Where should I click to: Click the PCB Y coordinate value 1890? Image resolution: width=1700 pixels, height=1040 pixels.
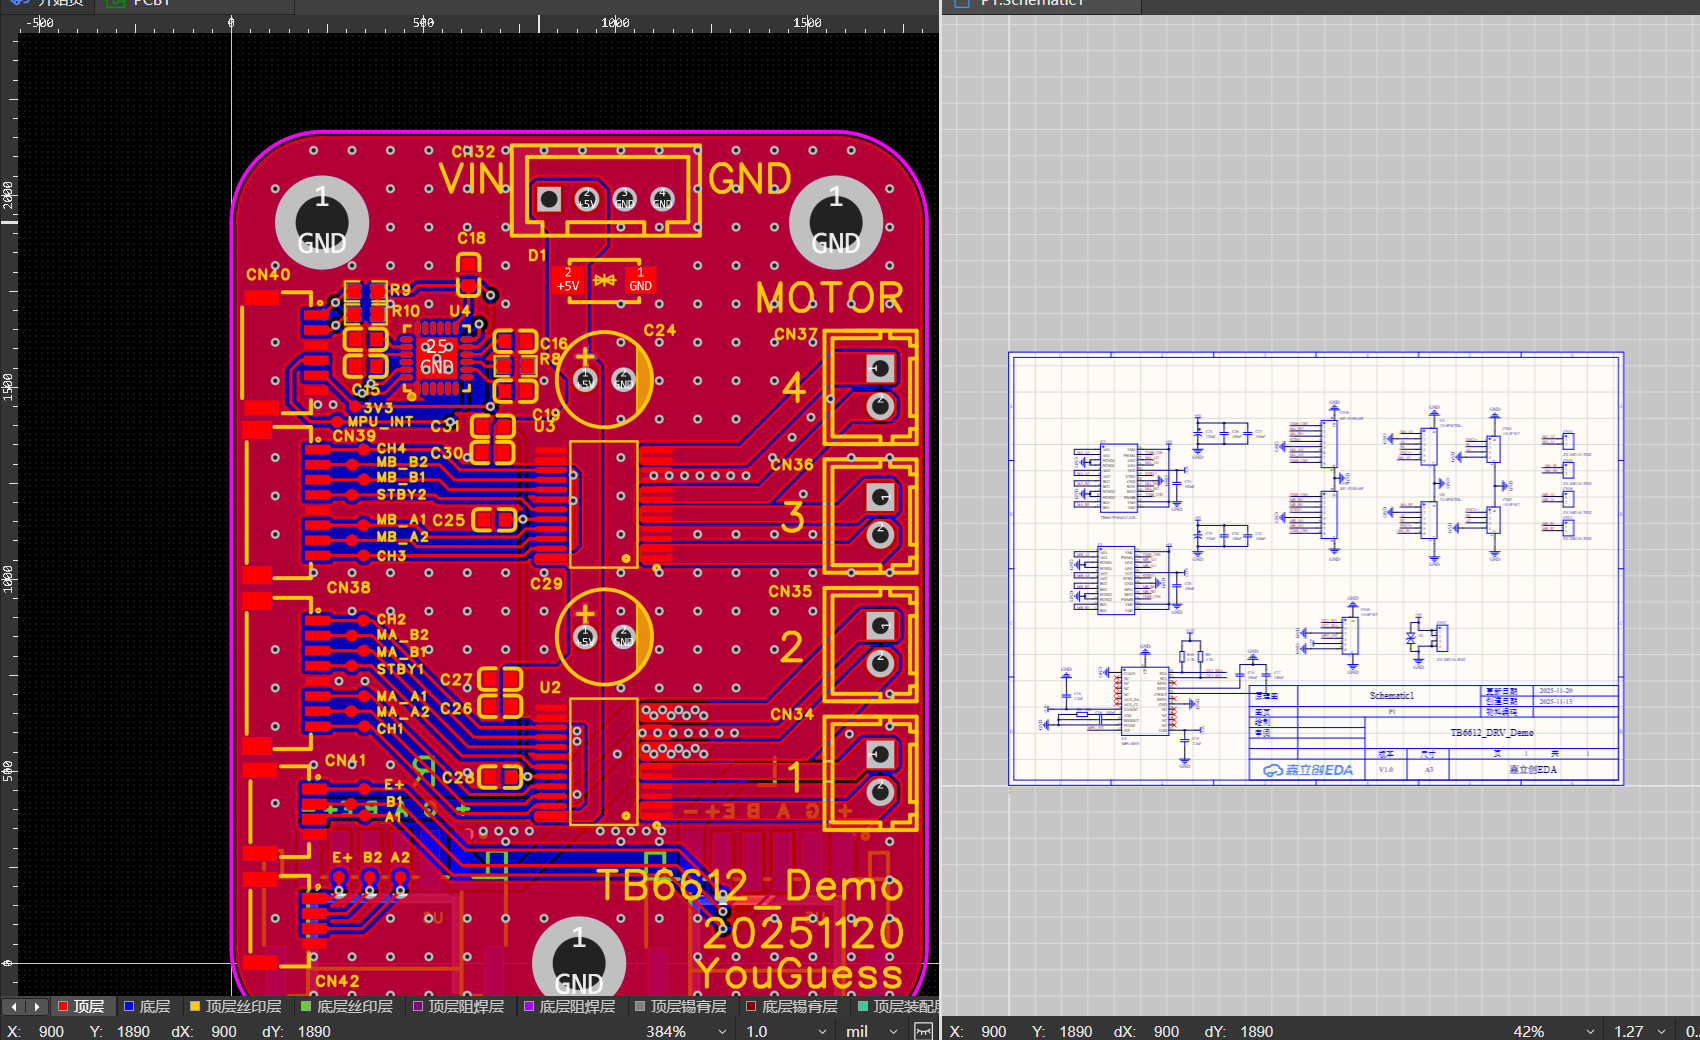133,1031
